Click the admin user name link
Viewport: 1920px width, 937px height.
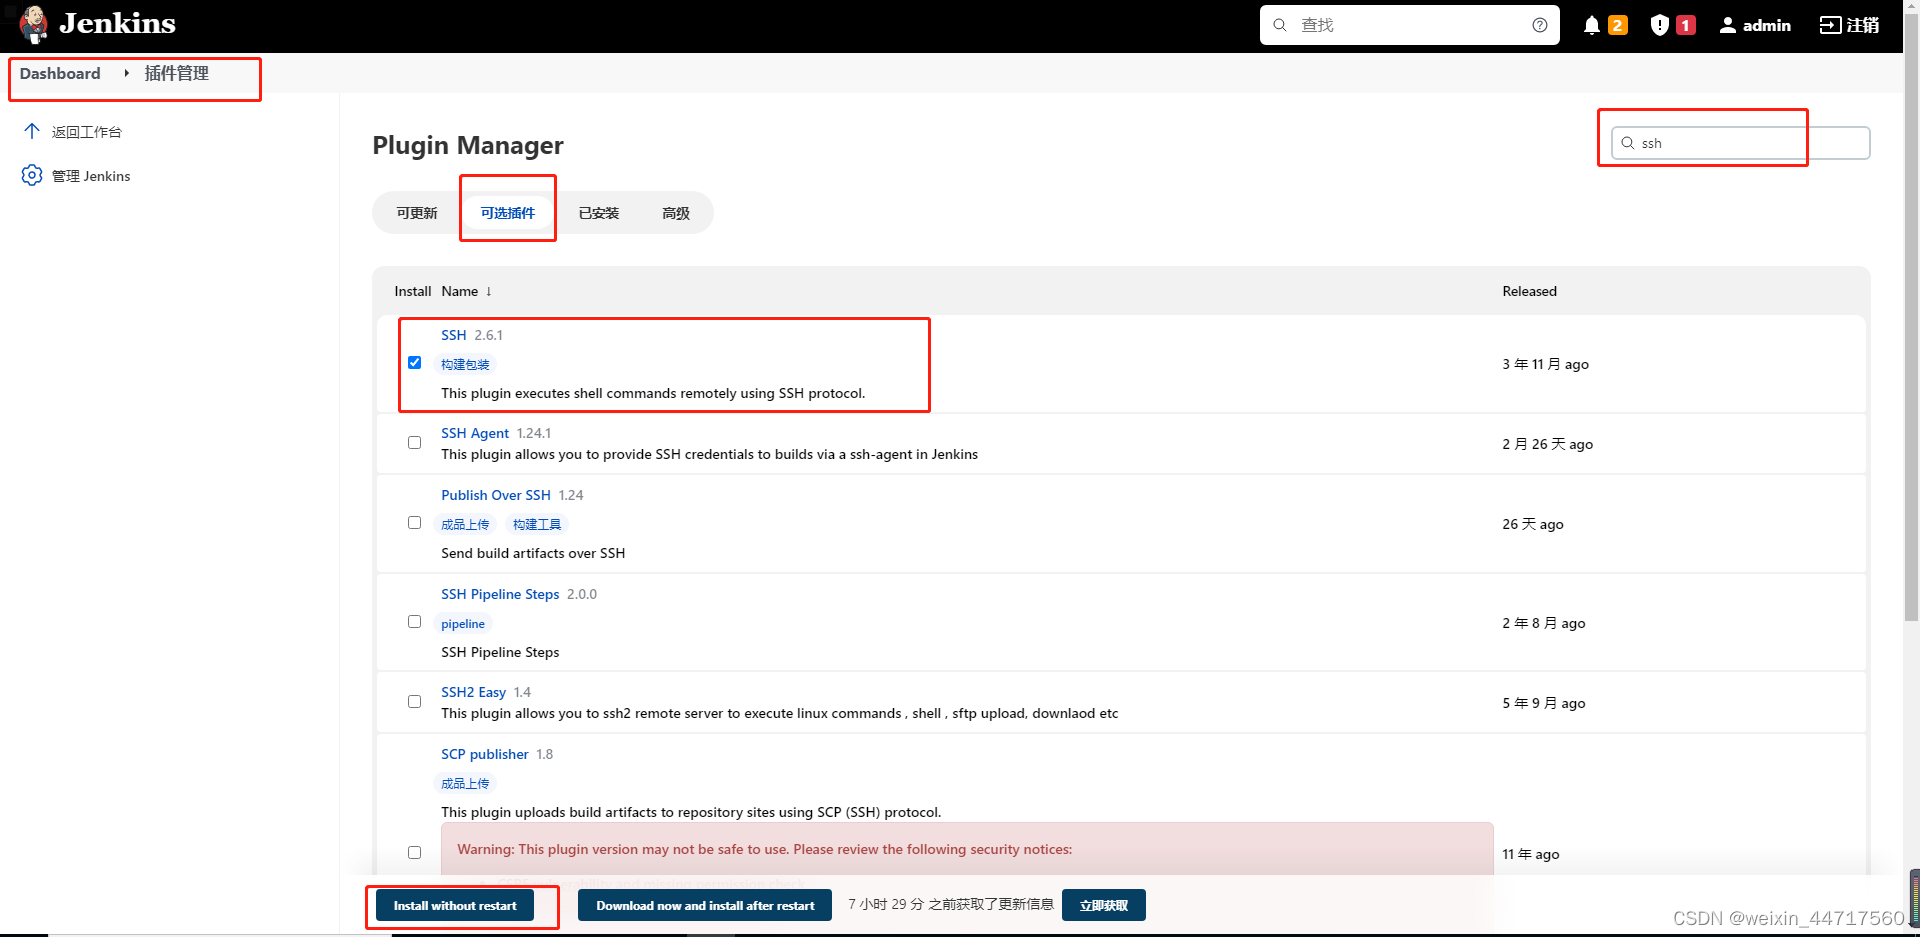click(x=1767, y=25)
